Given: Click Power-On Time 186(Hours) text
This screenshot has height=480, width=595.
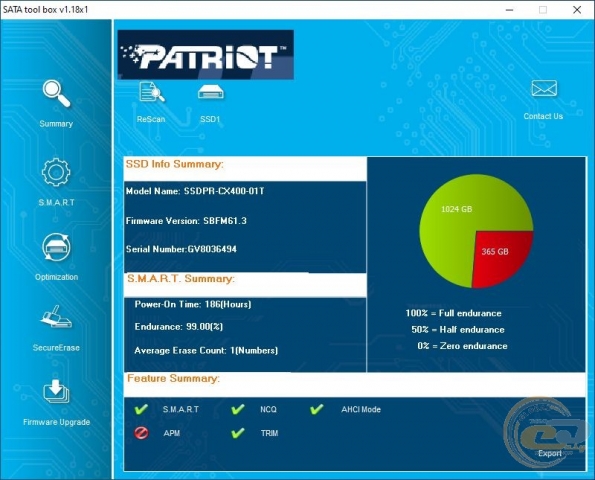Looking at the screenshot, I should tap(193, 304).
